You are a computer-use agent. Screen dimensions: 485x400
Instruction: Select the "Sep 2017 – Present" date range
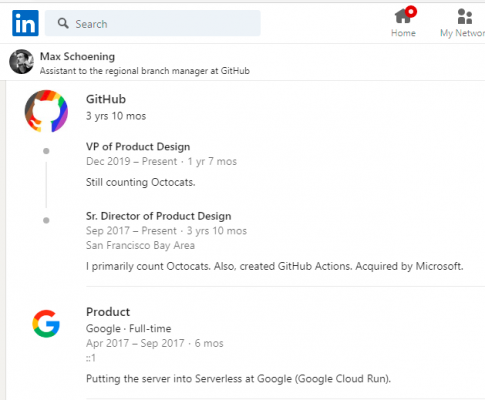(131, 231)
